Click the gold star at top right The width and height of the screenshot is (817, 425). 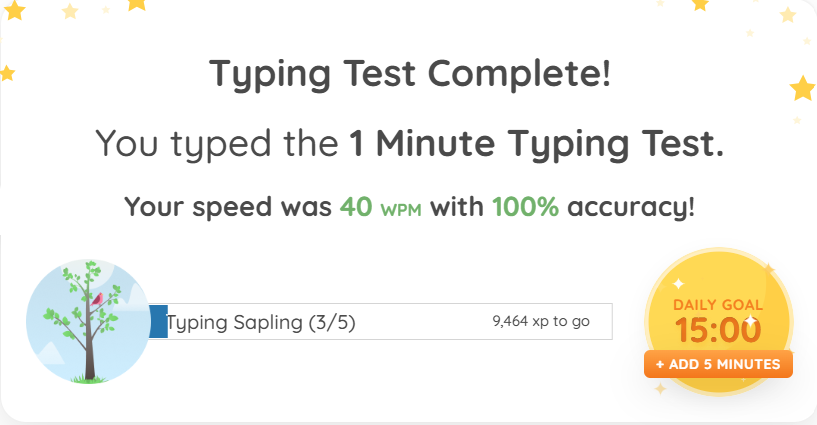[x=700, y=4]
